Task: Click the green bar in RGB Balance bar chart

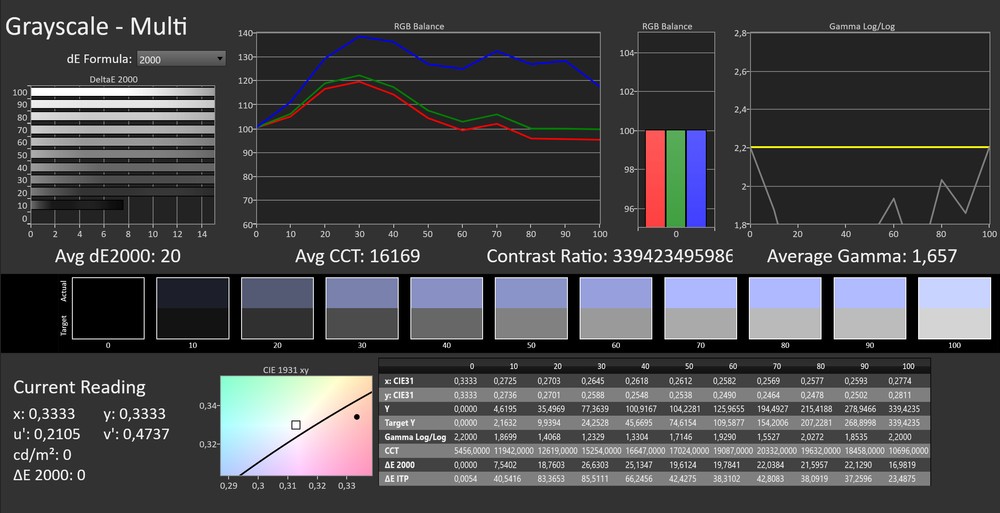Action: [x=676, y=178]
